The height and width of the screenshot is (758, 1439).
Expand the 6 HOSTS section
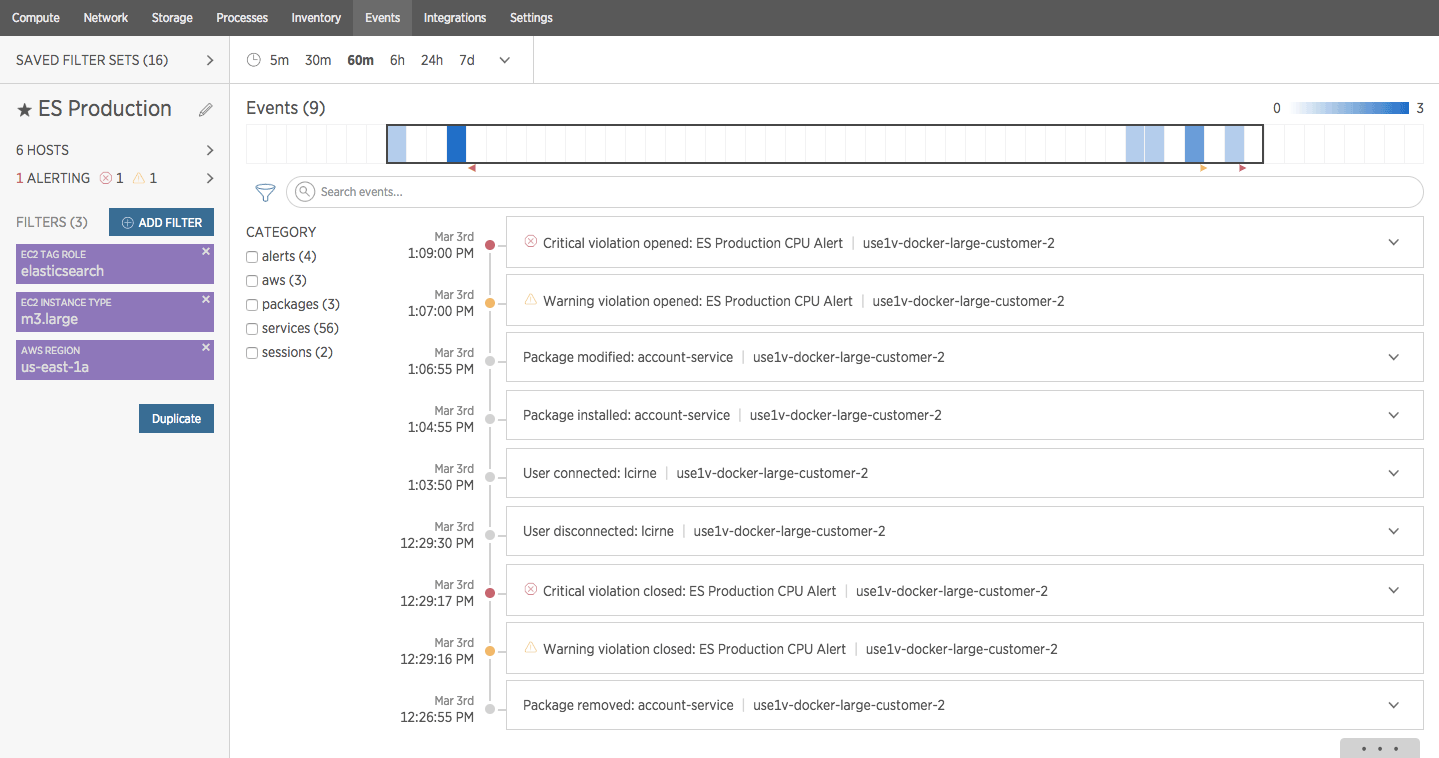point(210,150)
